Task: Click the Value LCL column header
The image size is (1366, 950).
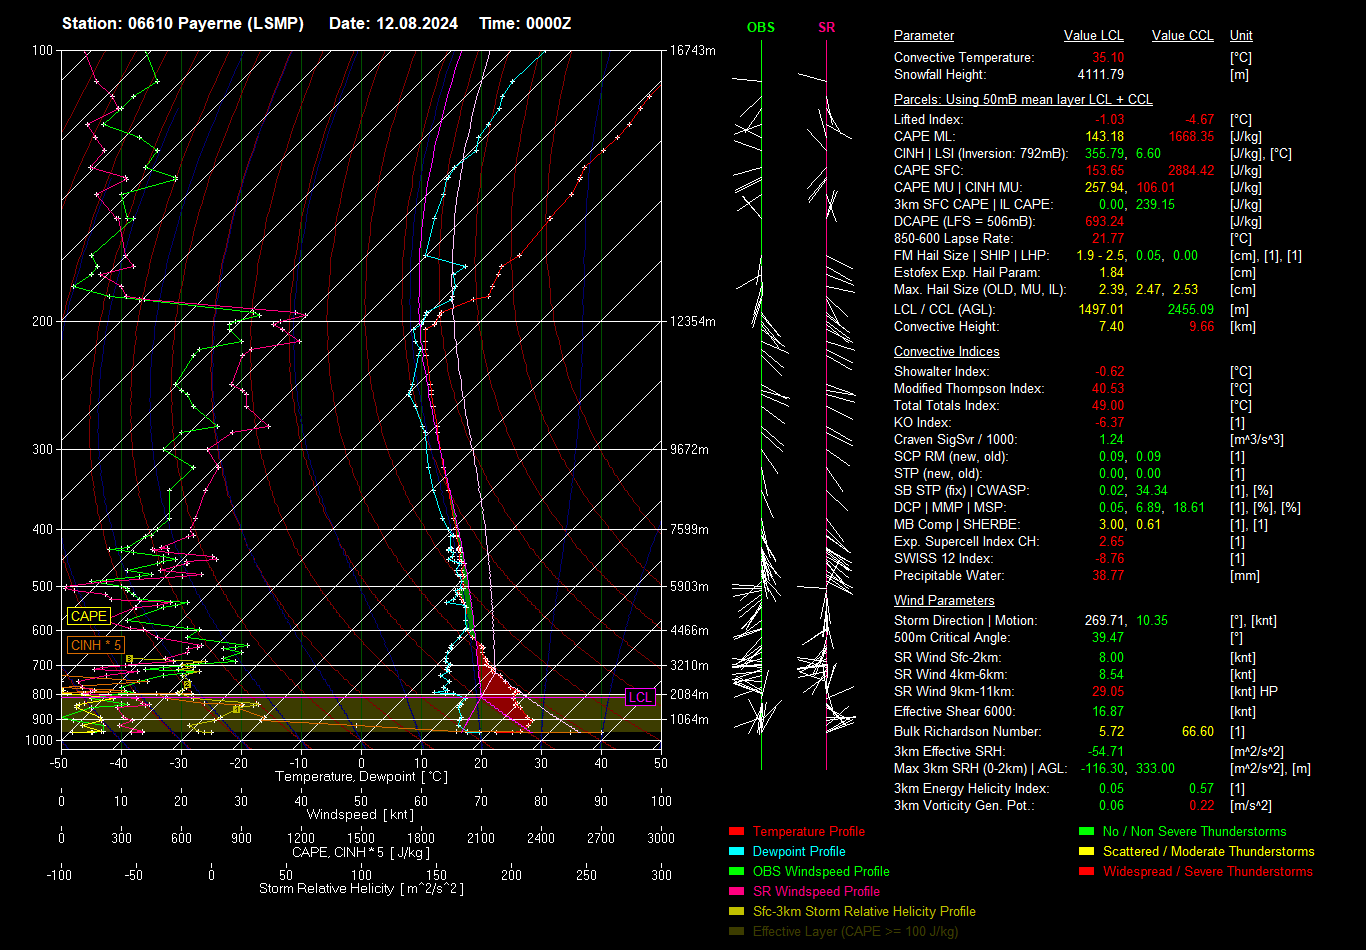Action: 1094,36
